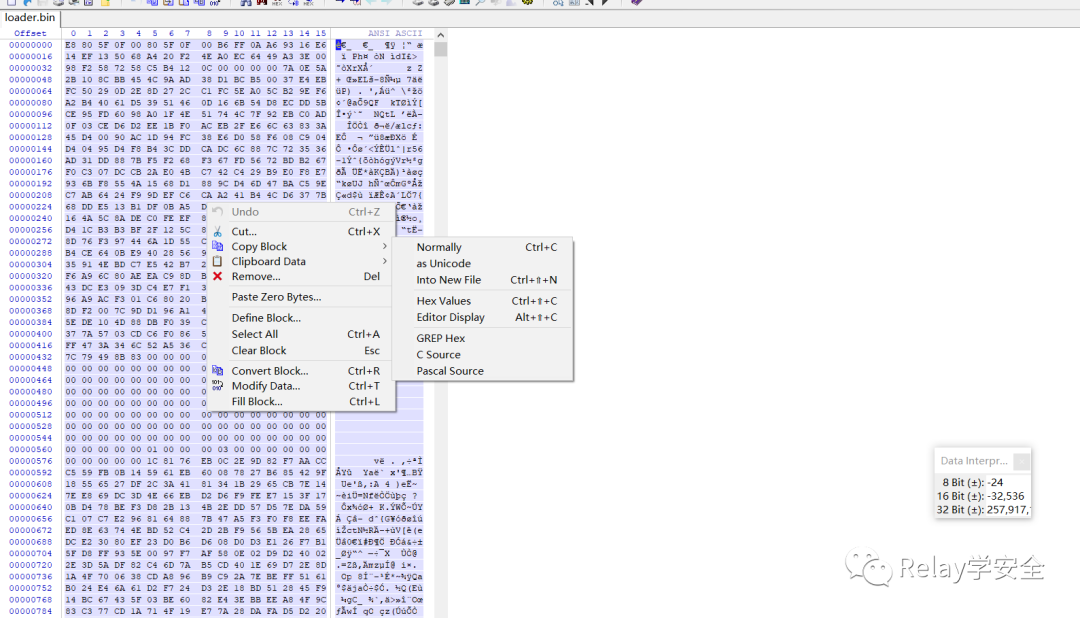The height and width of the screenshot is (618, 1080).
Task: Click the Modify Data binary icon
Action: [217, 386]
